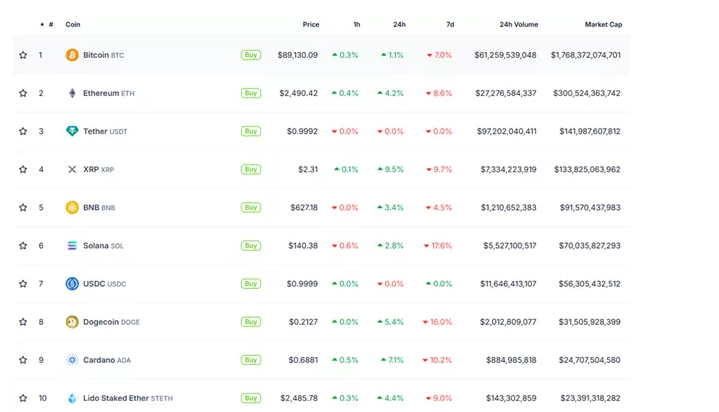The image size is (719, 412).
Task: Open the Cardano ADA coin page link
Action: click(107, 360)
